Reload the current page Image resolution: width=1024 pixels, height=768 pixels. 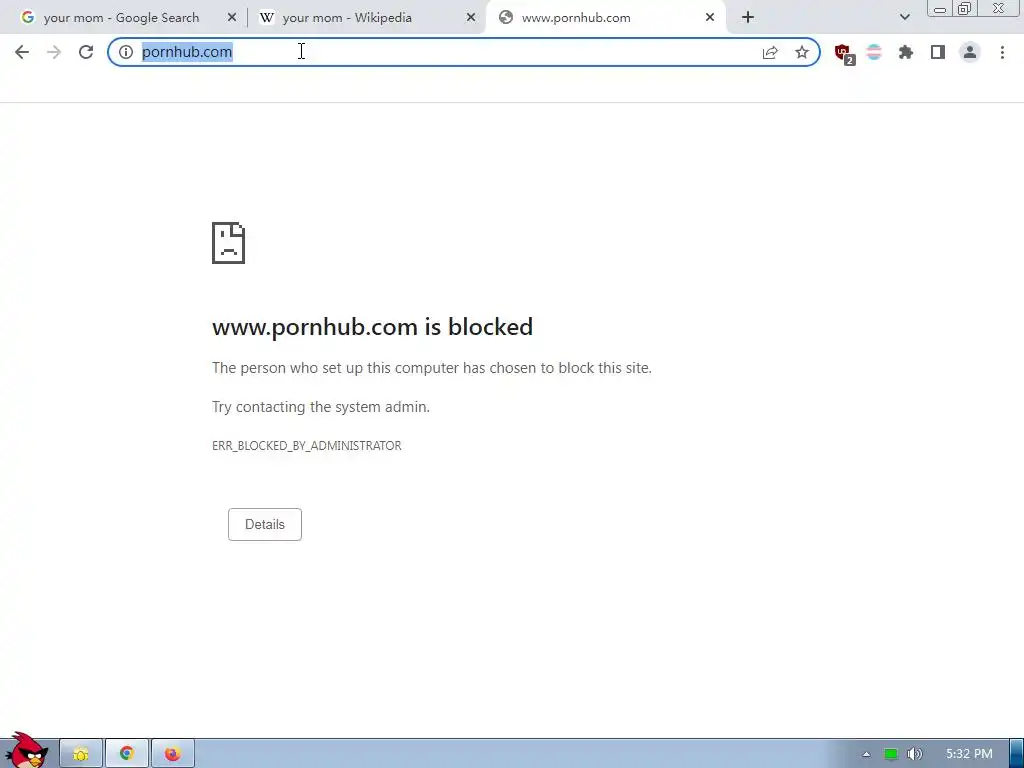(x=86, y=52)
